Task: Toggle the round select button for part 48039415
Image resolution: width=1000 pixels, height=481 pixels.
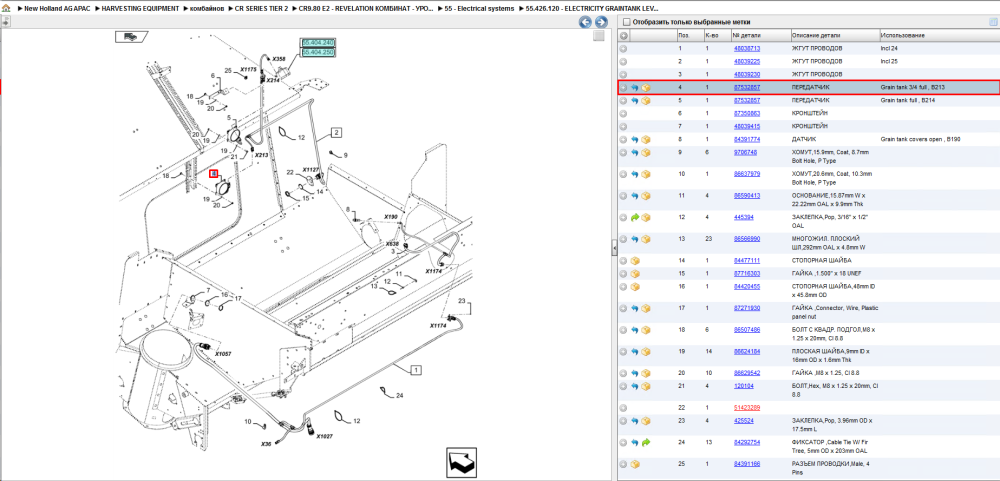Action: coord(624,126)
